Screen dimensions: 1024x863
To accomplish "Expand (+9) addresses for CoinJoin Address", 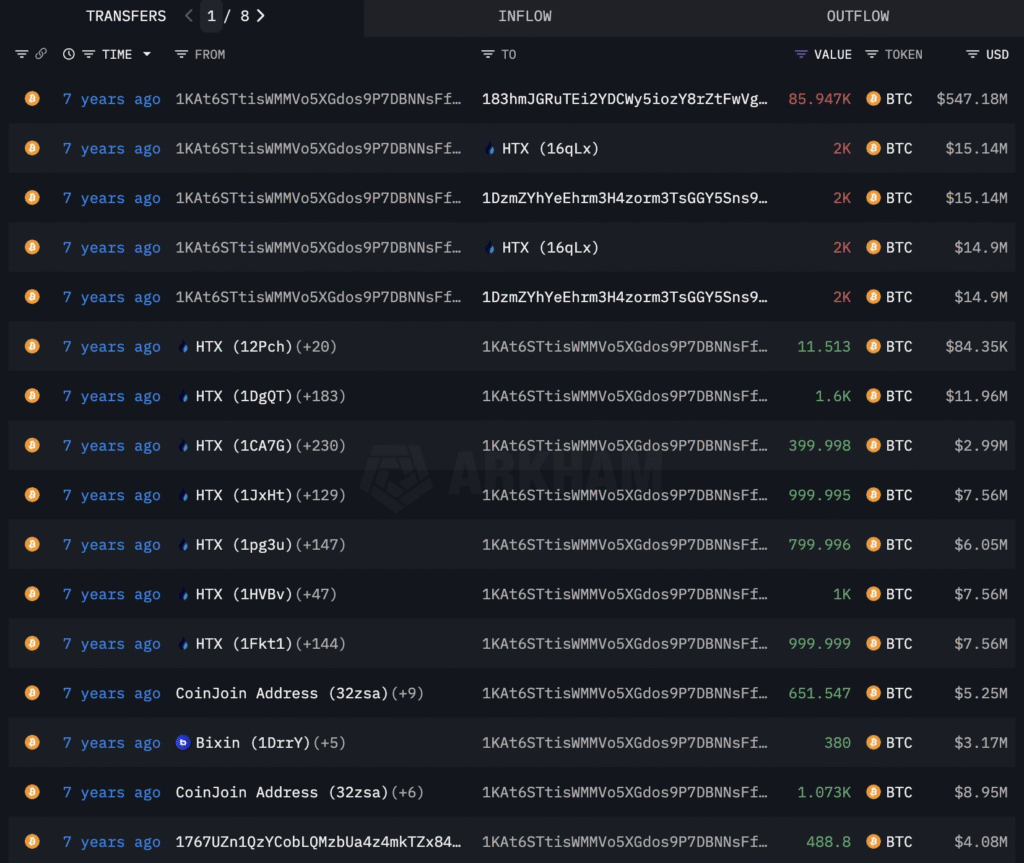I will pos(406,693).
